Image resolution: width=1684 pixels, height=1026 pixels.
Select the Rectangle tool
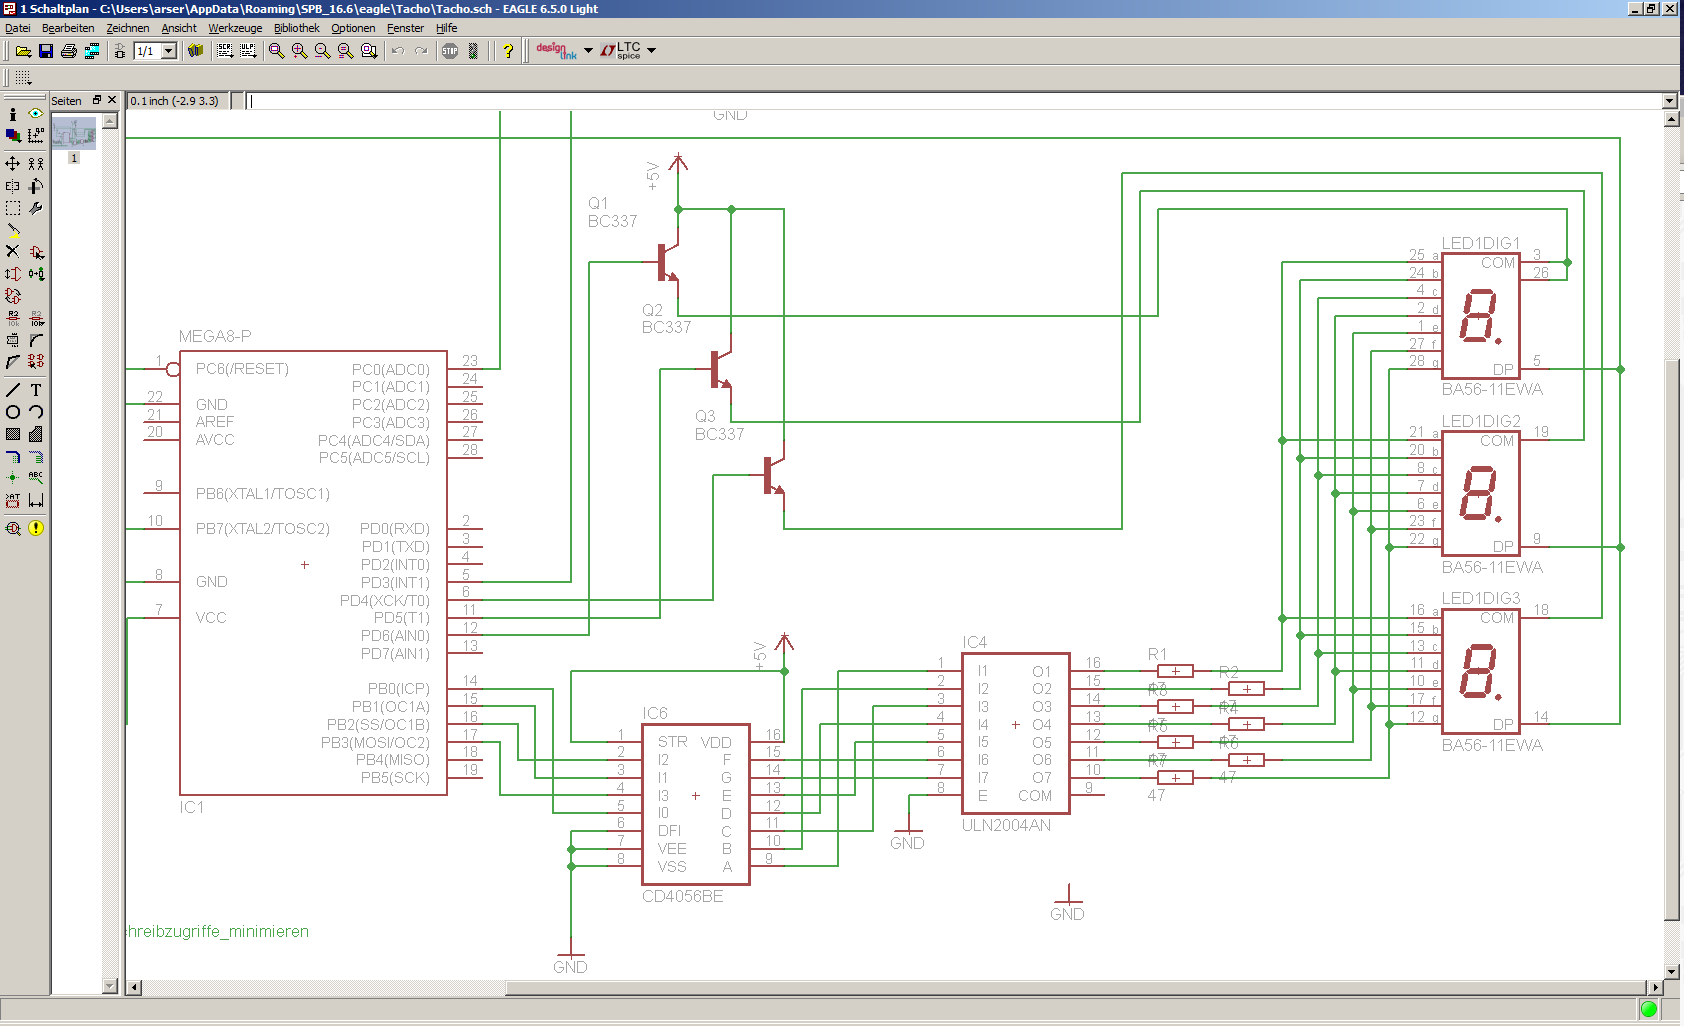13,434
